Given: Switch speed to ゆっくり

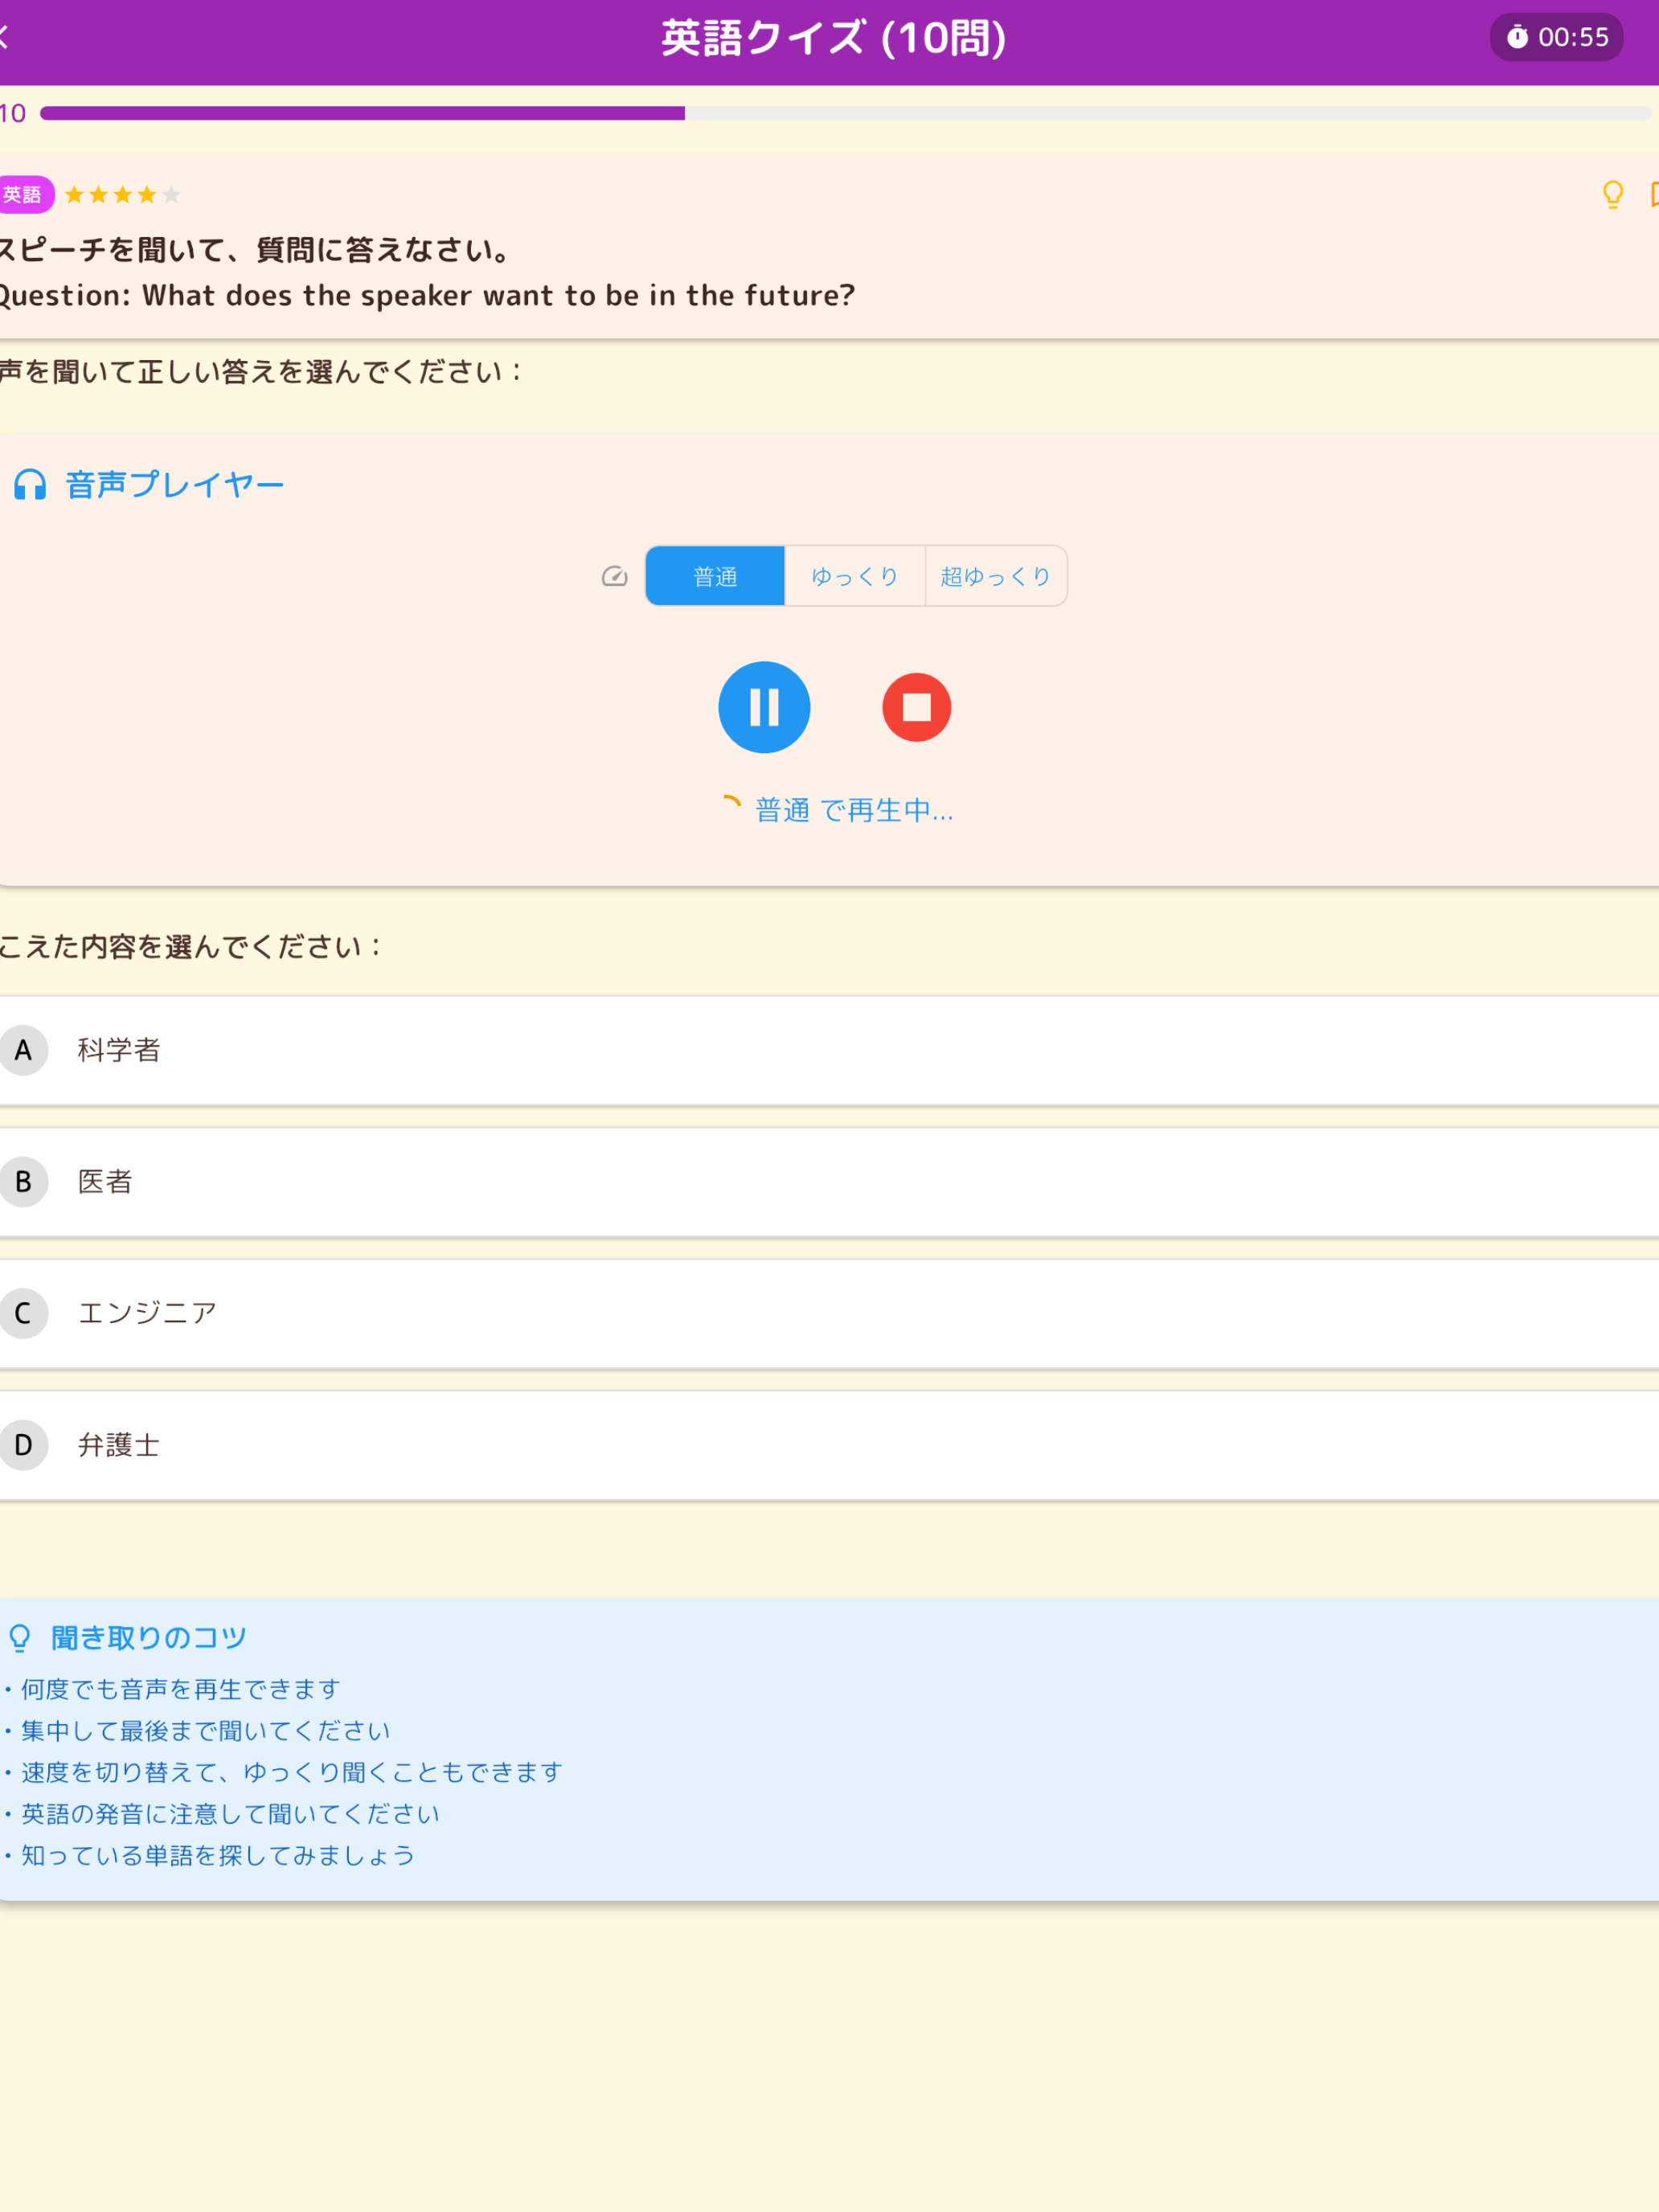Looking at the screenshot, I should click(855, 576).
